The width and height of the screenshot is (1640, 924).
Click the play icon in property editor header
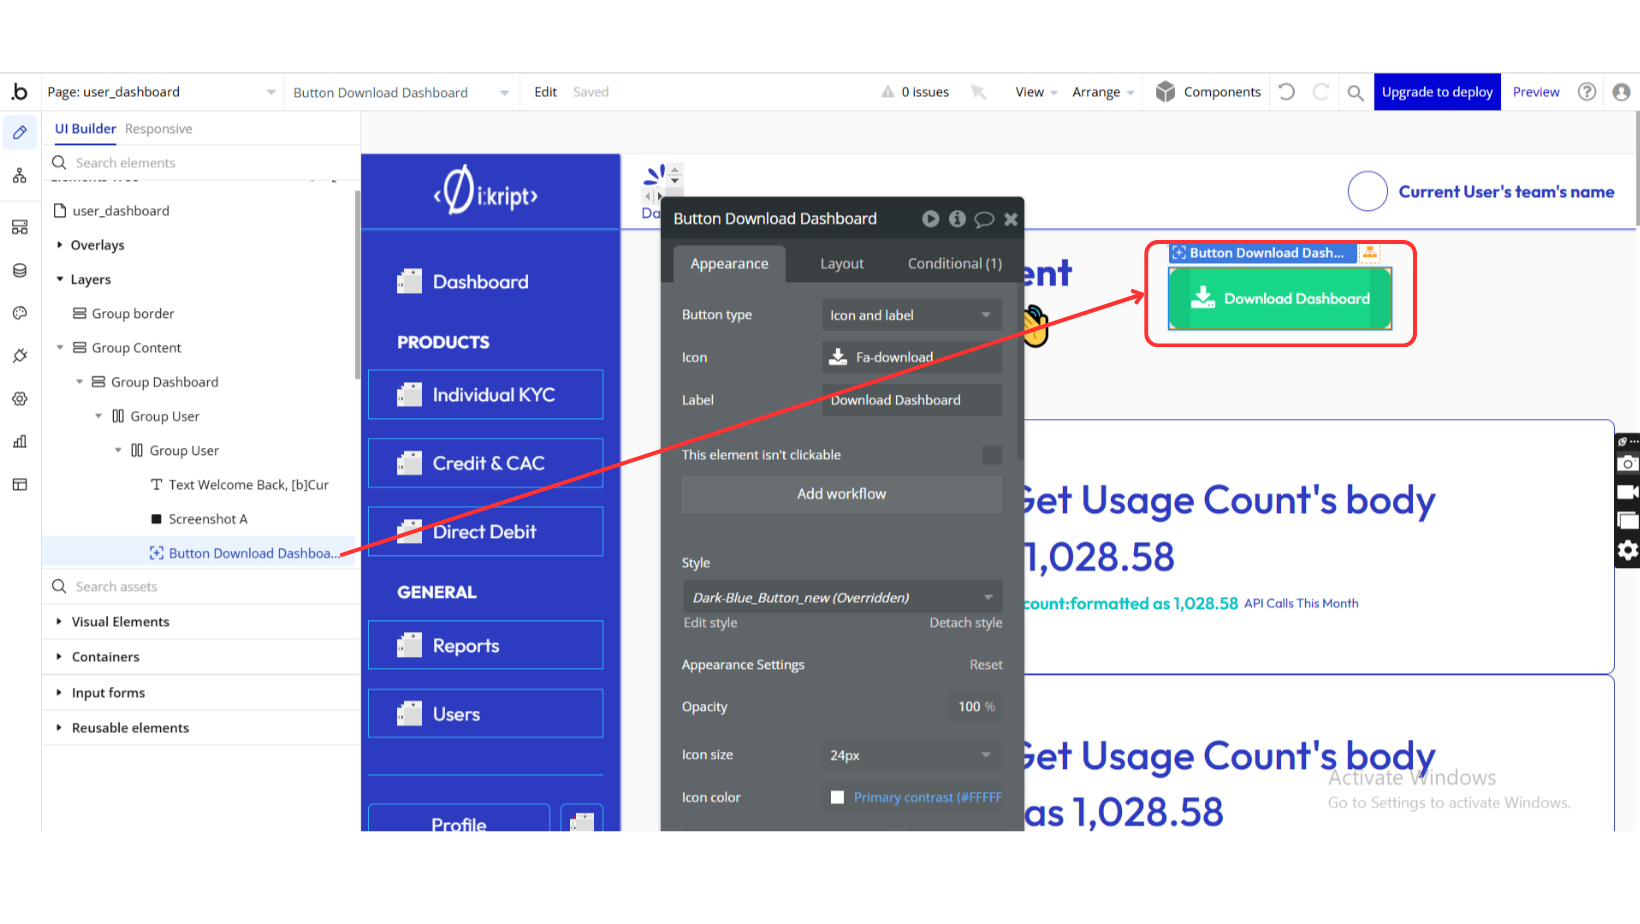coord(930,219)
